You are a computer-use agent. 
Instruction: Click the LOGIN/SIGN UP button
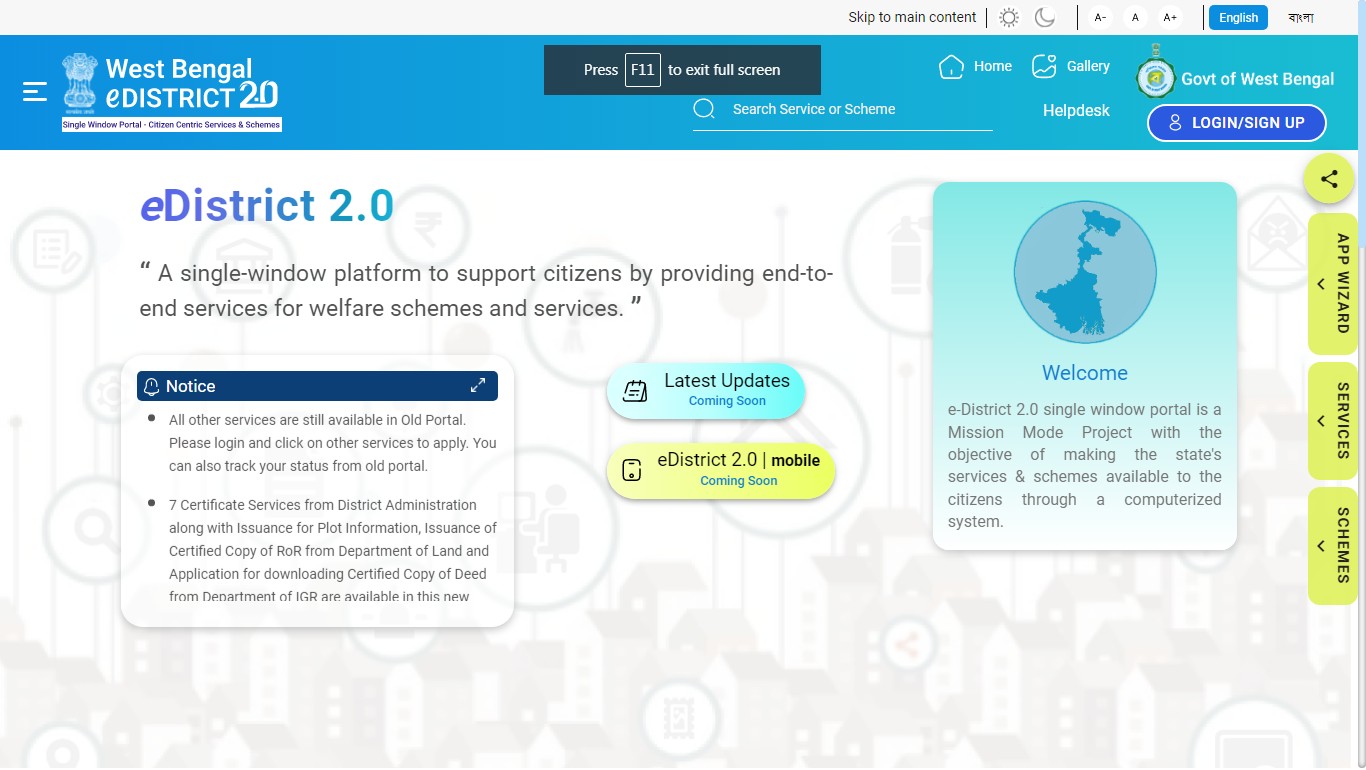pos(1237,123)
